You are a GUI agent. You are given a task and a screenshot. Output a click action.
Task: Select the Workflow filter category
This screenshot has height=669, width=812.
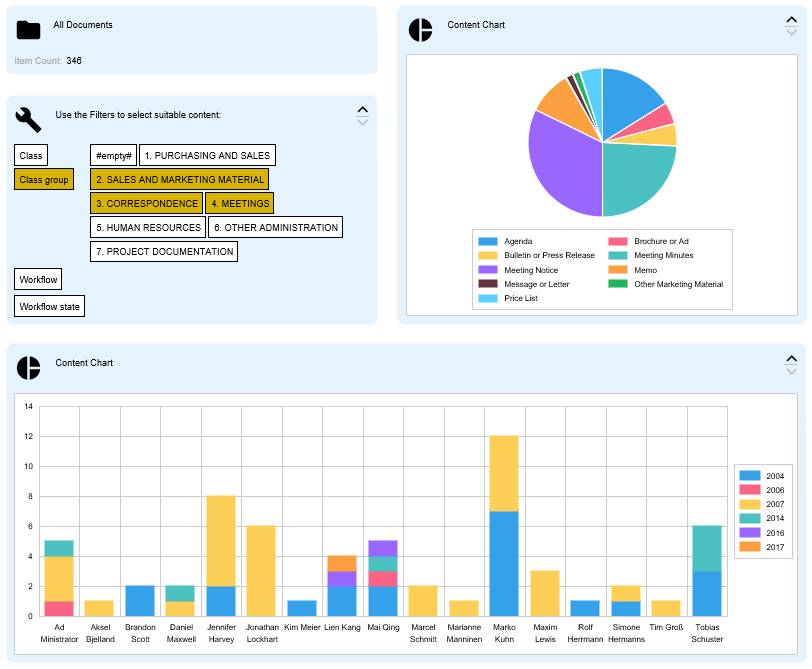point(38,280)
